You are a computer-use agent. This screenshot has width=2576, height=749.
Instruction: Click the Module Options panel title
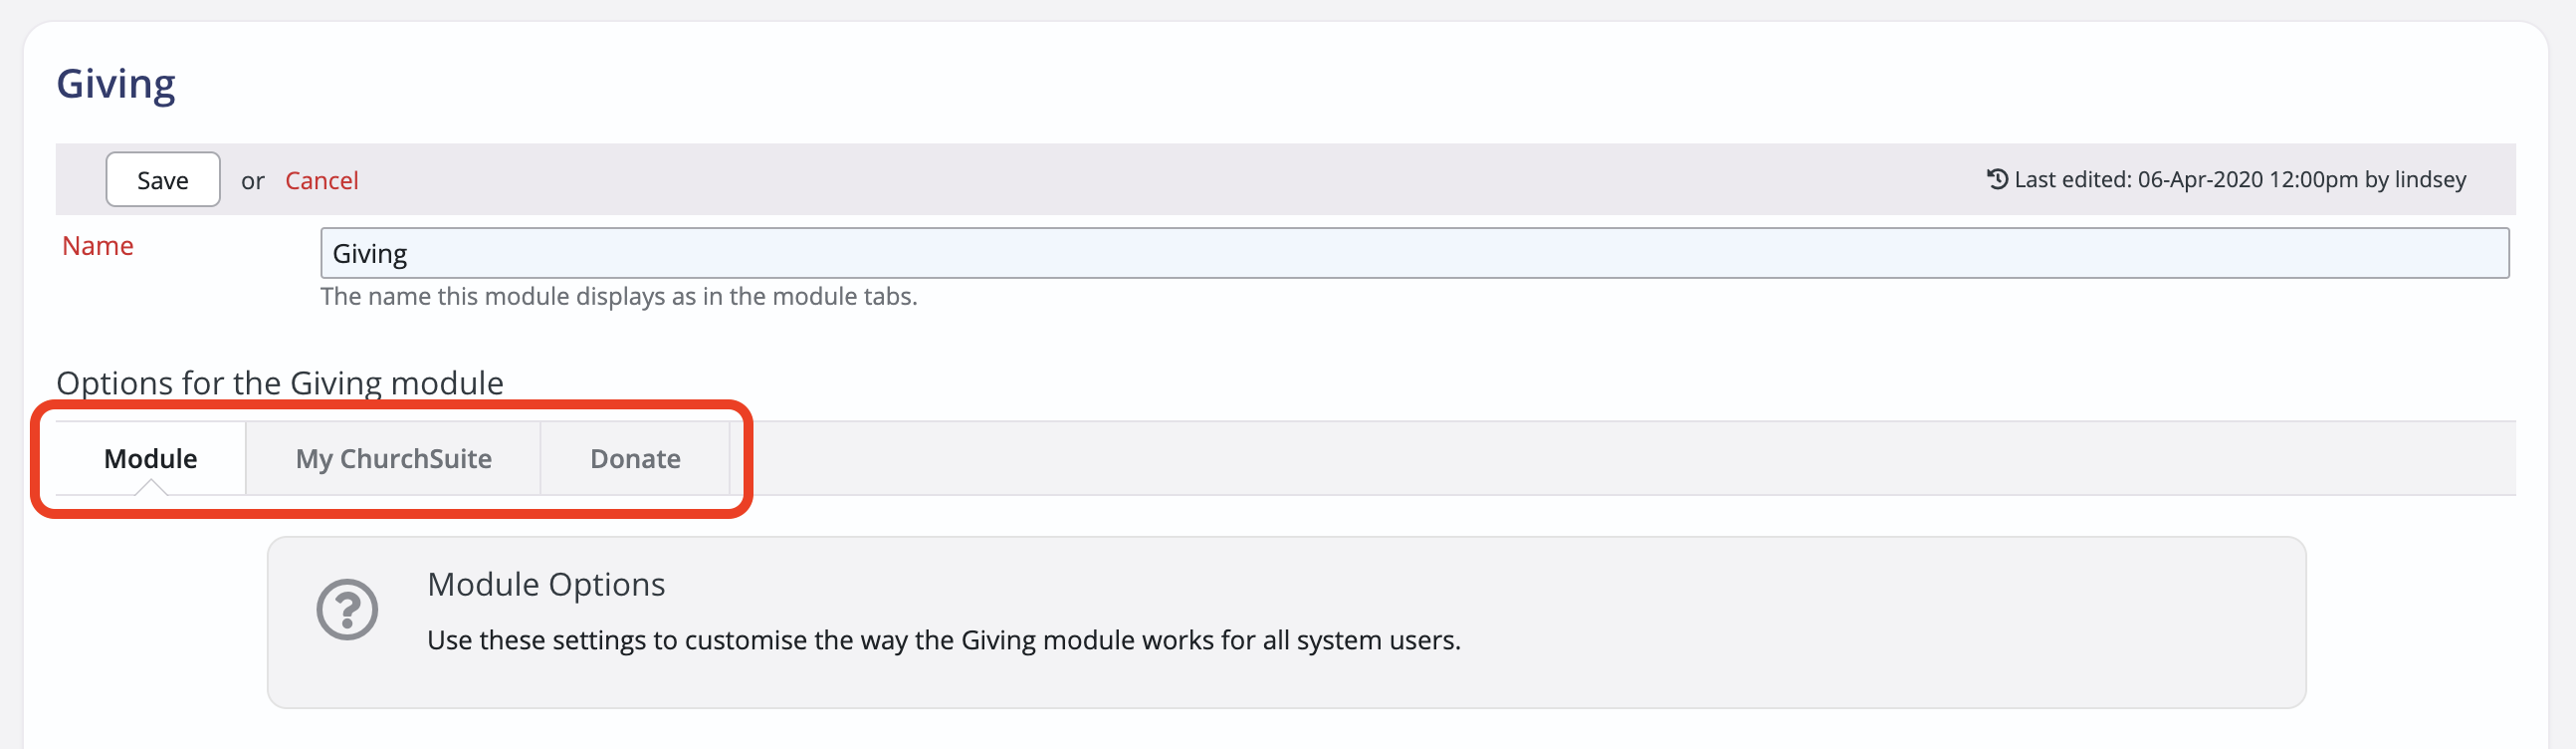[x=546, y=583]
